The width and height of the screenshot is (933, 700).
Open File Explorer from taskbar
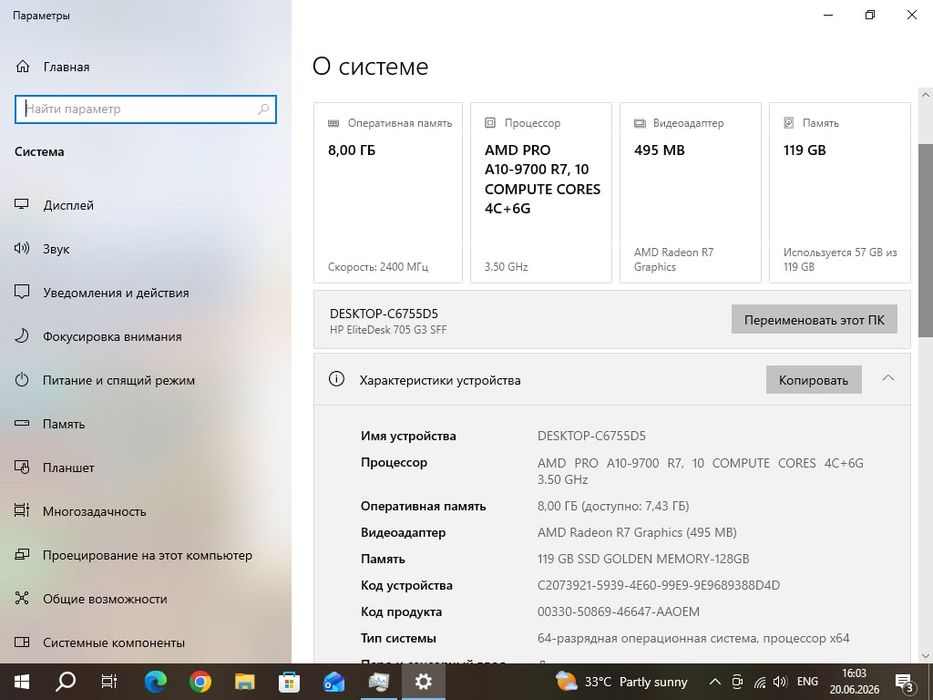coord(245,682)
